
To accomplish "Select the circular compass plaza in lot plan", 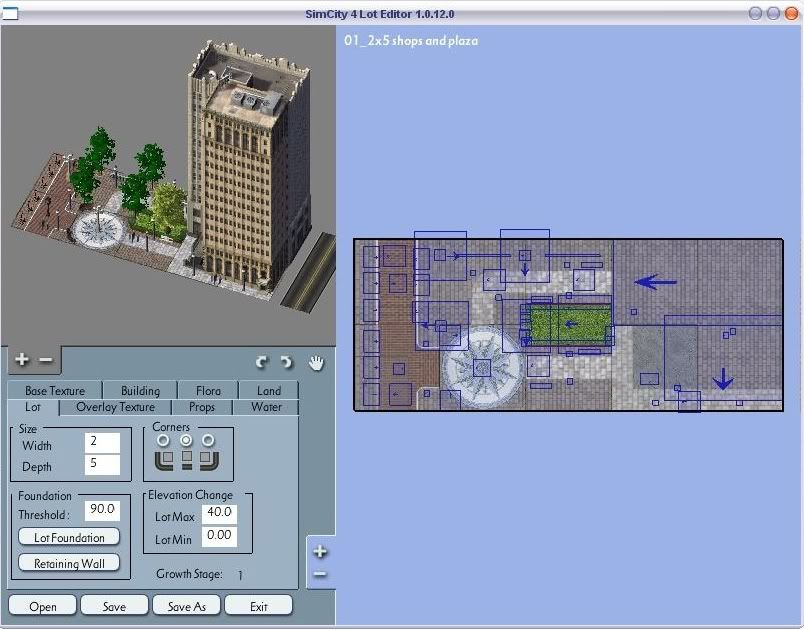I will pos(482,368).
